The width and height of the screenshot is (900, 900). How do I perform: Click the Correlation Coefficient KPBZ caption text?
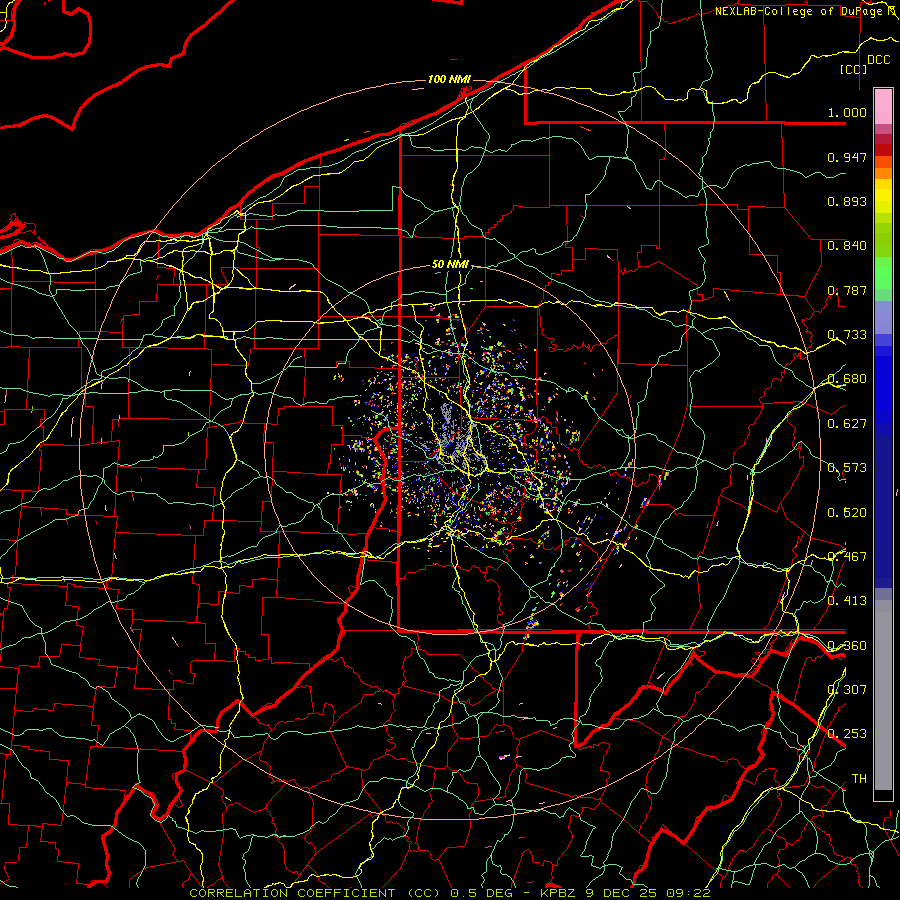pos(450,893)
